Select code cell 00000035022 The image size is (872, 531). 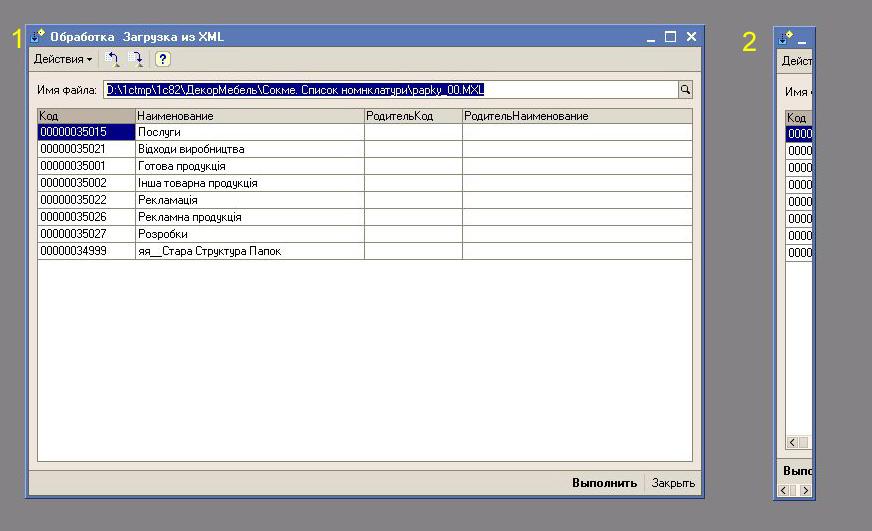click(x=86, y=200)
